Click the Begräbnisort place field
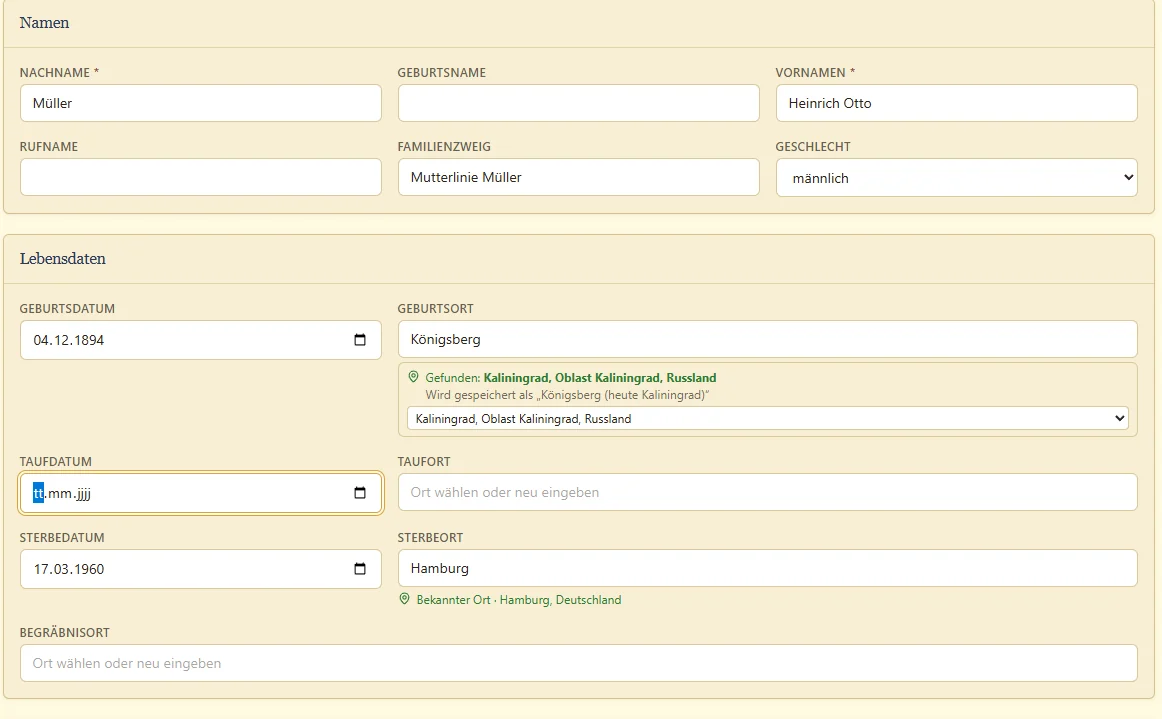1162x719 pixels. pos(579,663)
